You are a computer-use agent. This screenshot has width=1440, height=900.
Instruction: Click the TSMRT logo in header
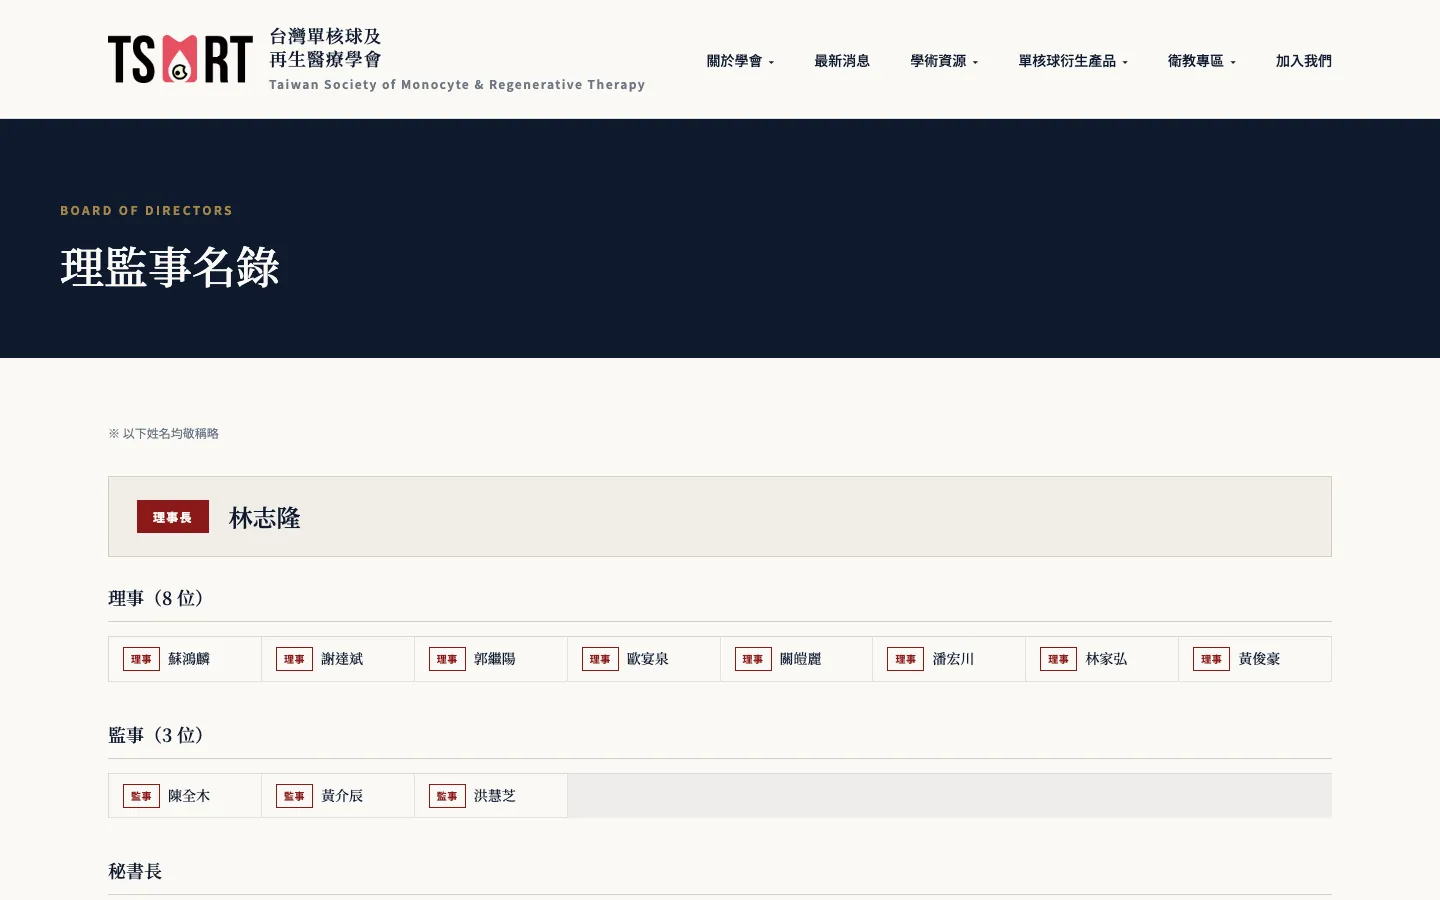pos(180,59)
